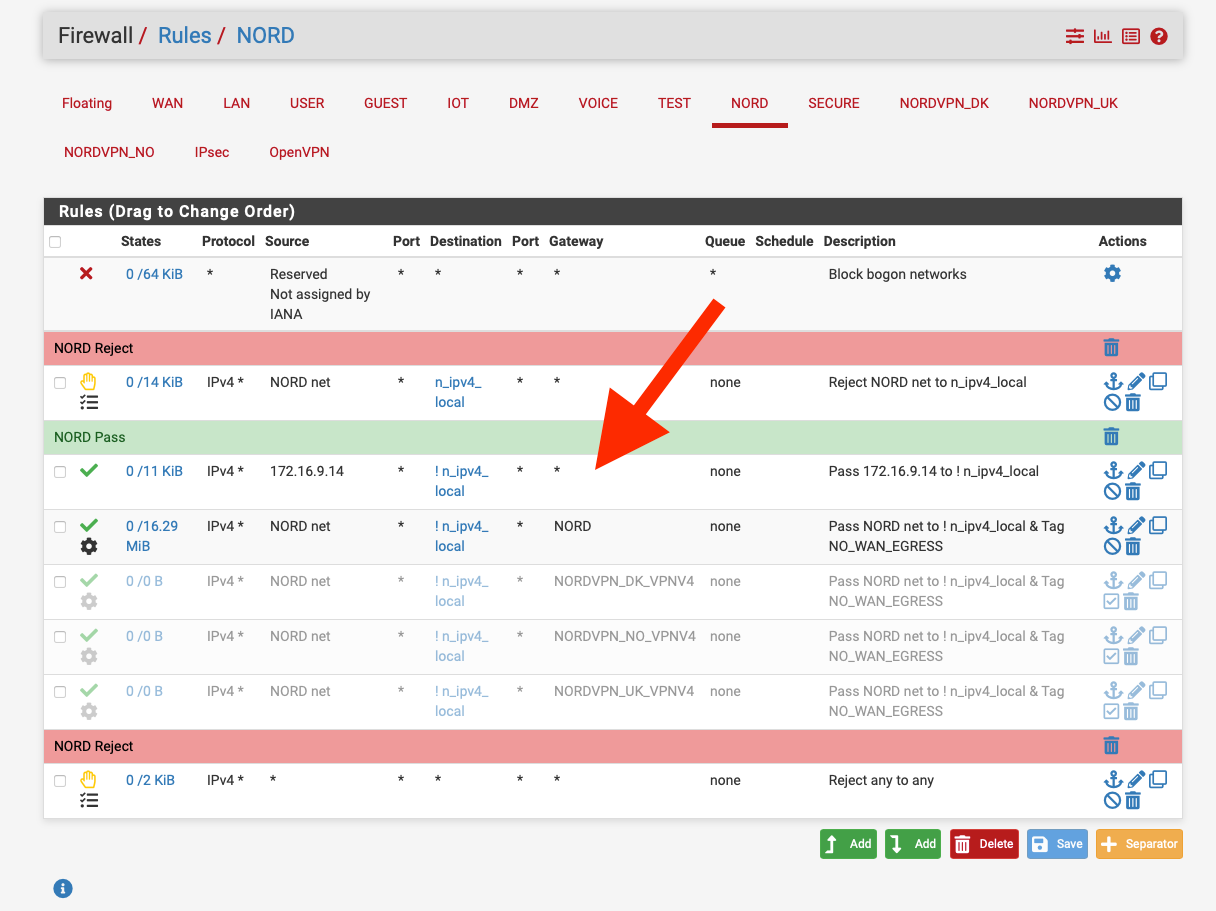Screen dimensions: 1216x911
Task: Click the red Delete button
Action: [984, 844]
